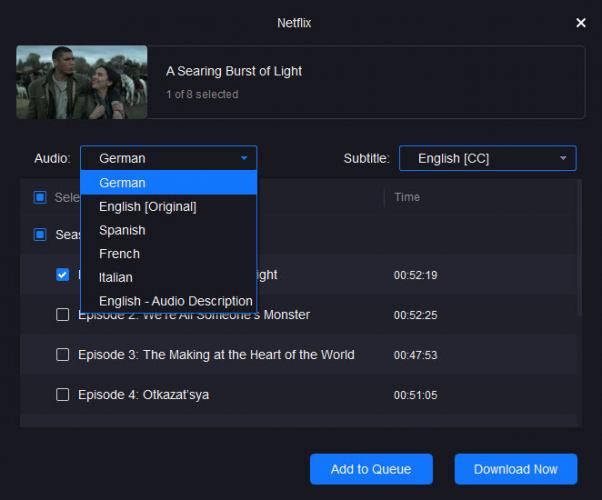Click the Add to Queue button
This screenshot has height=500, width=602.
[371, 469]
